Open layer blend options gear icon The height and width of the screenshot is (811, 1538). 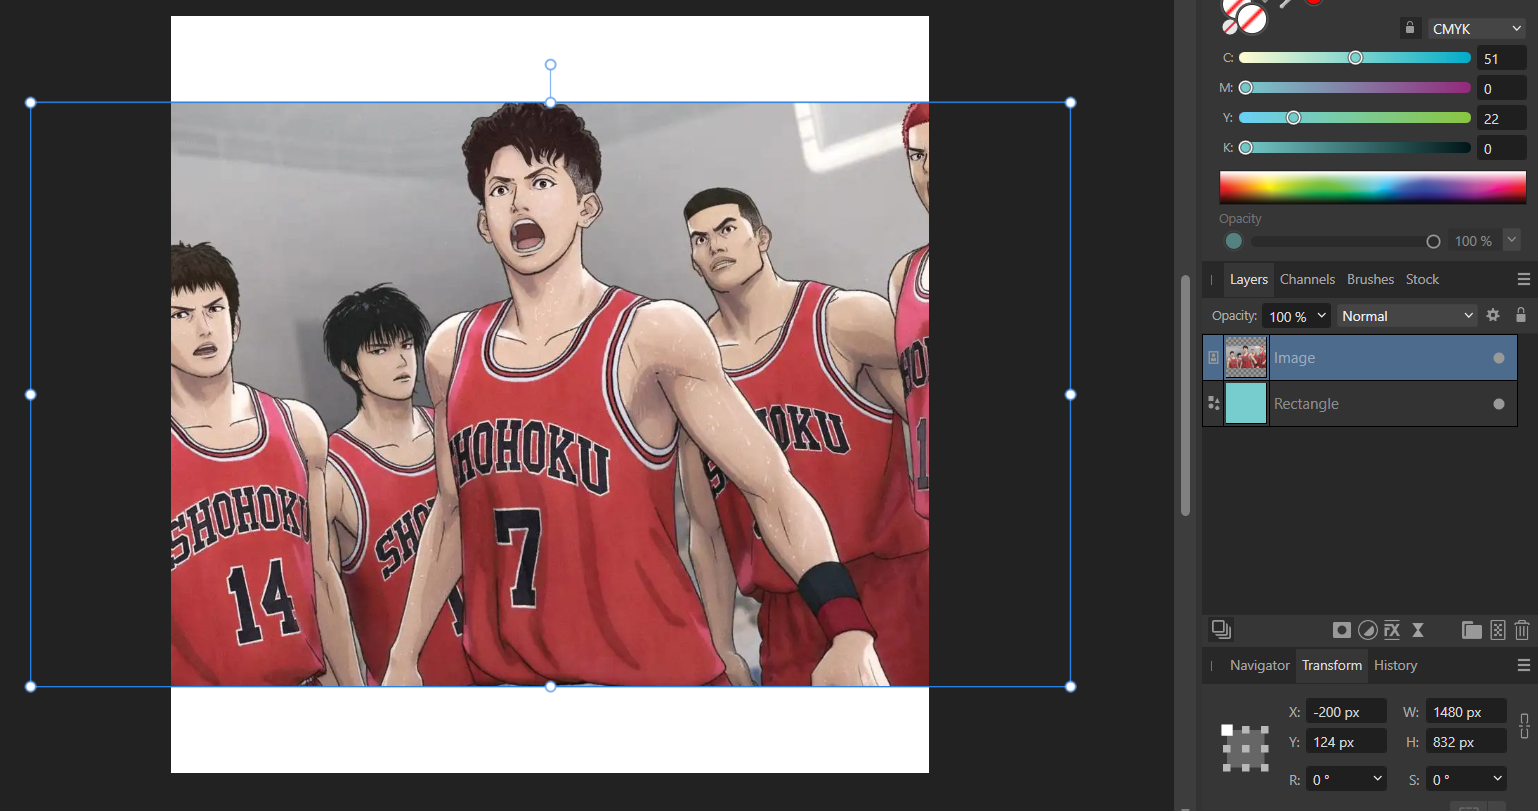pos(1493,315)
